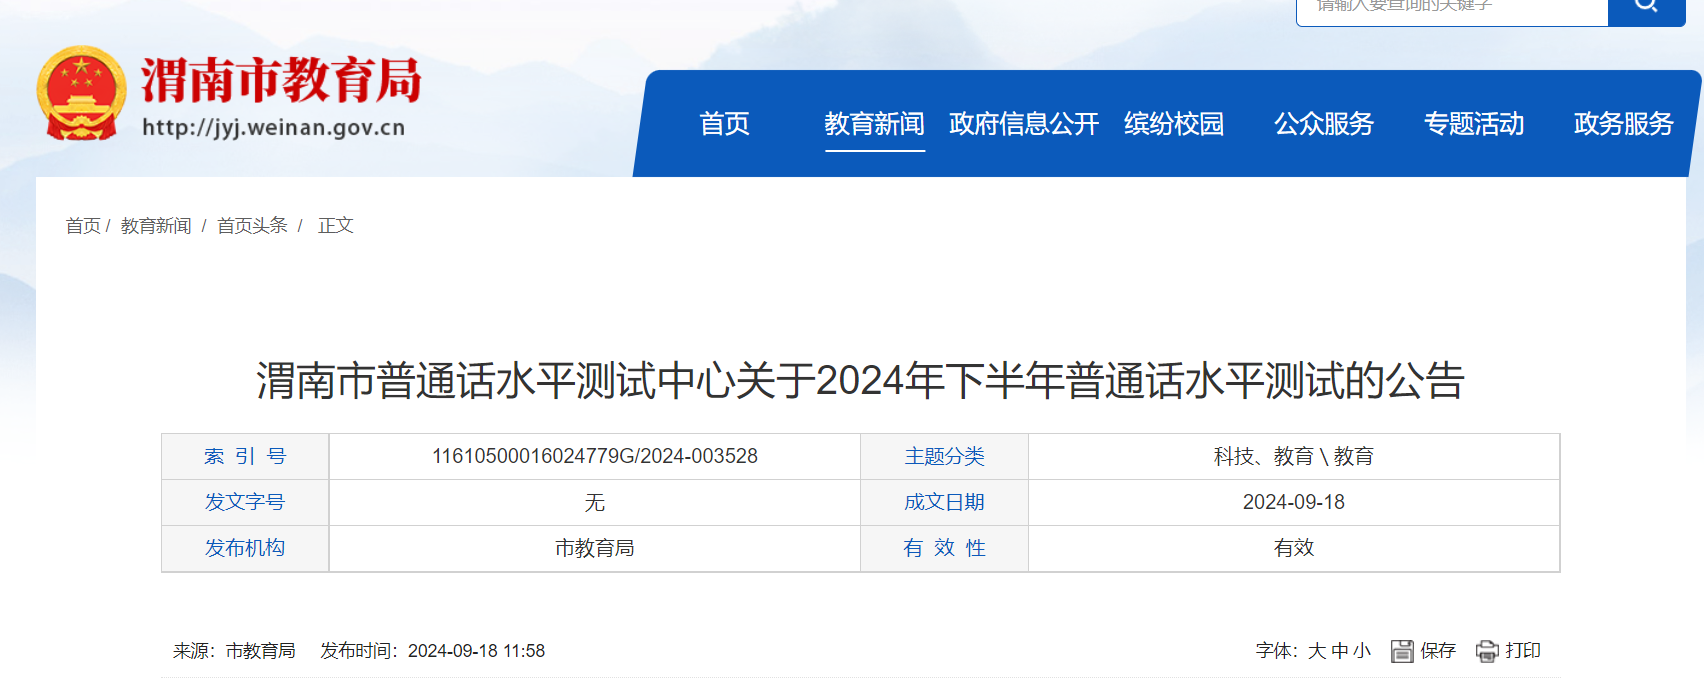Click the 打印 text link

1523,651
